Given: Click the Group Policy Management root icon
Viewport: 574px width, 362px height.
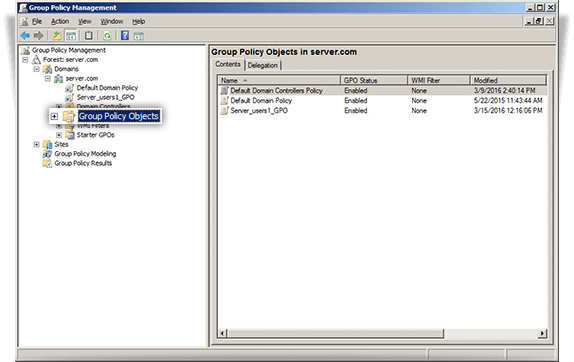Looking at the screenshot, I should [26, 50].
